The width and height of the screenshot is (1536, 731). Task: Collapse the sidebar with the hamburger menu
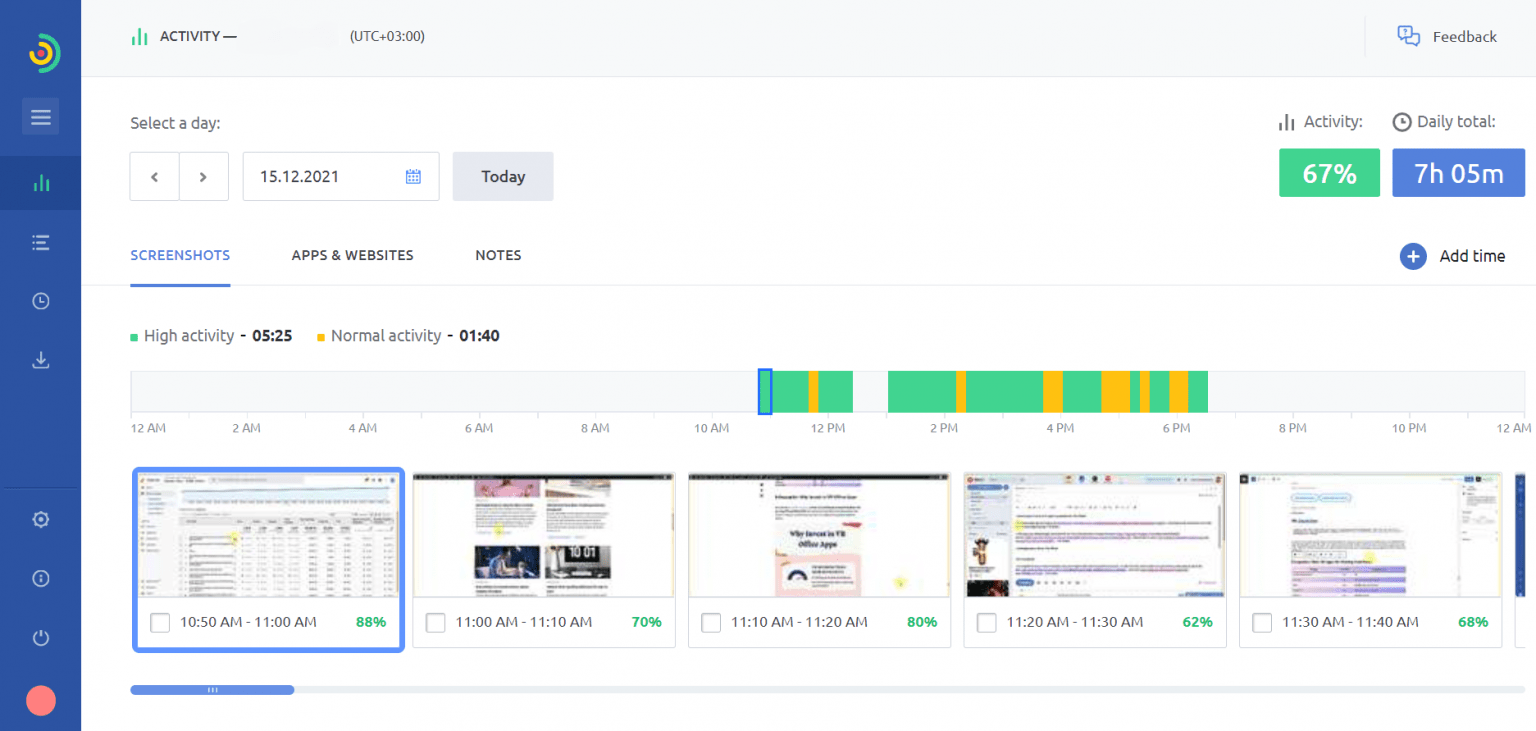40,116
